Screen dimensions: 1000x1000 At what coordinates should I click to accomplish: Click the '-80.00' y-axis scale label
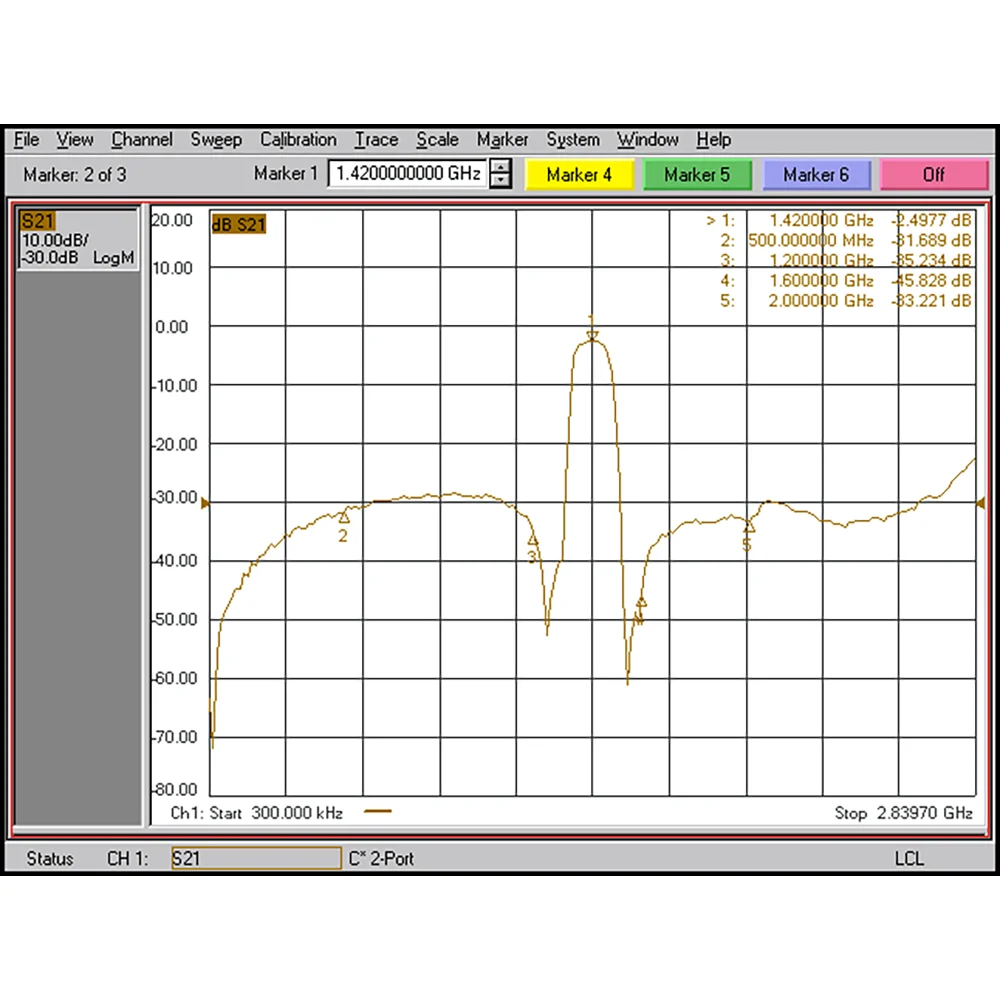point(174,790)
